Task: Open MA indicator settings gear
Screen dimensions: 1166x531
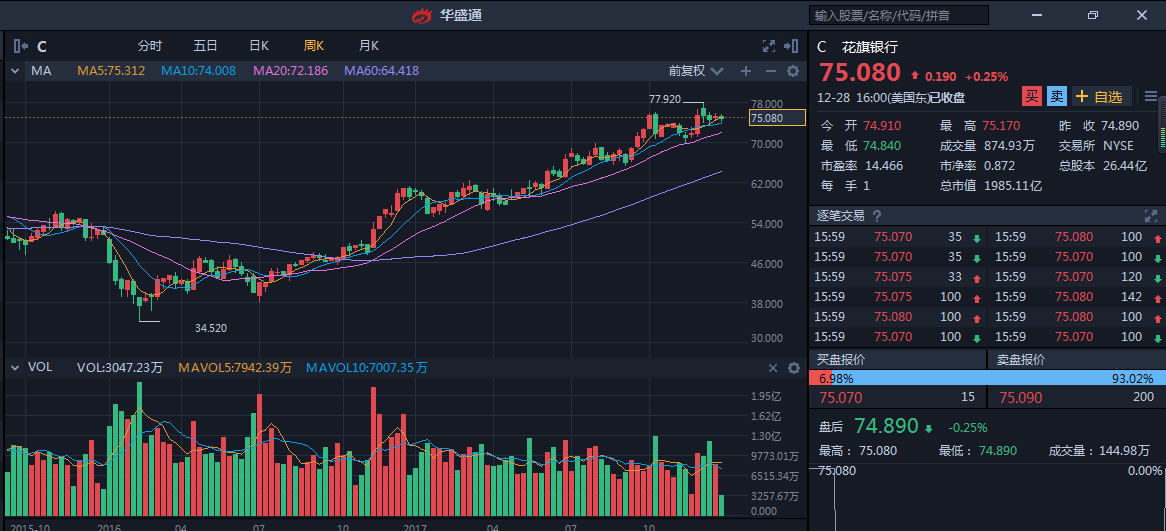Action: (793, 71)
